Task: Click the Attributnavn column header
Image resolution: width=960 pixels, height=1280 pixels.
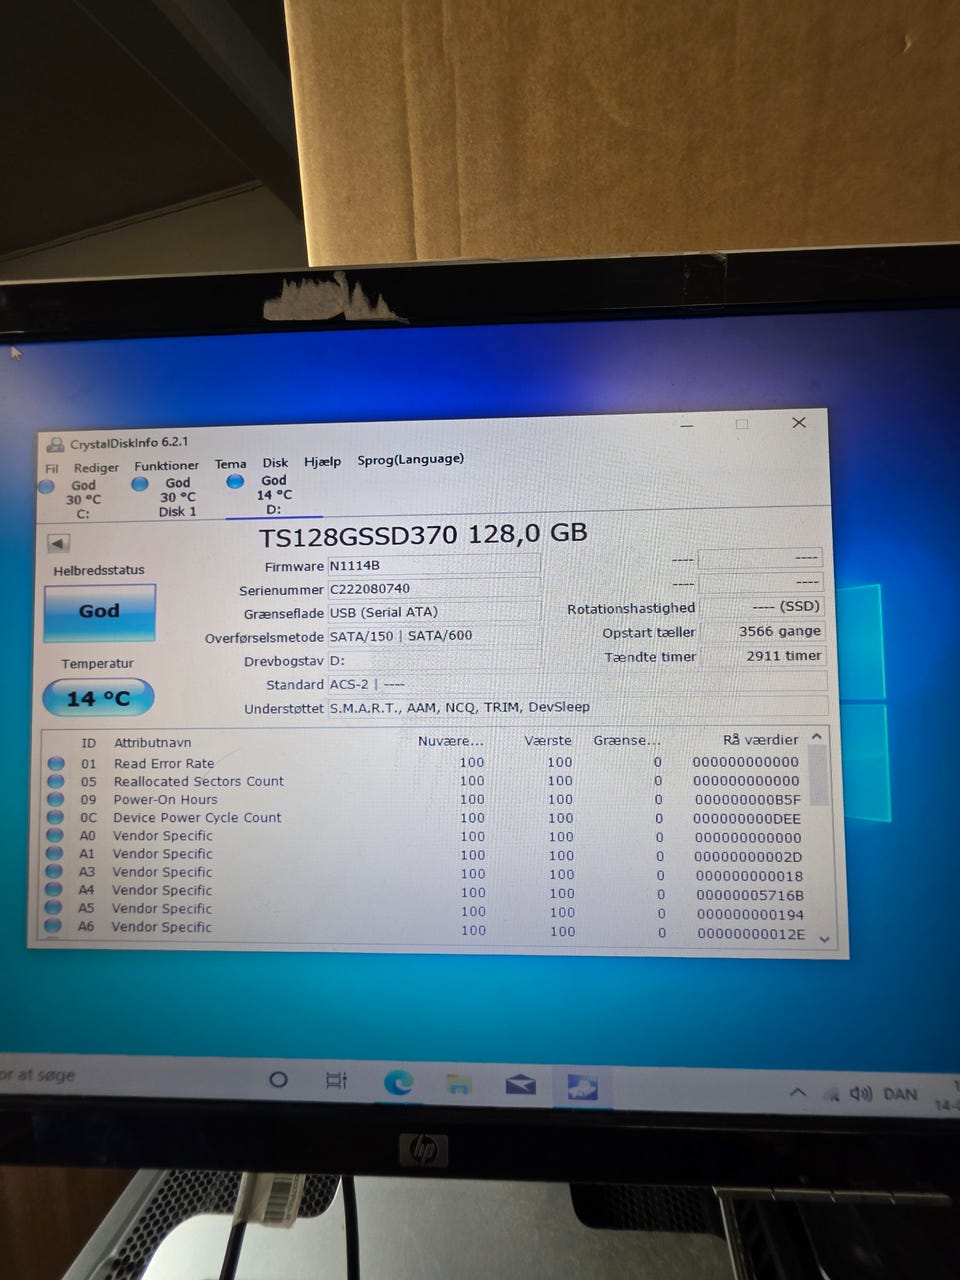Action: [x=152, y=742]
